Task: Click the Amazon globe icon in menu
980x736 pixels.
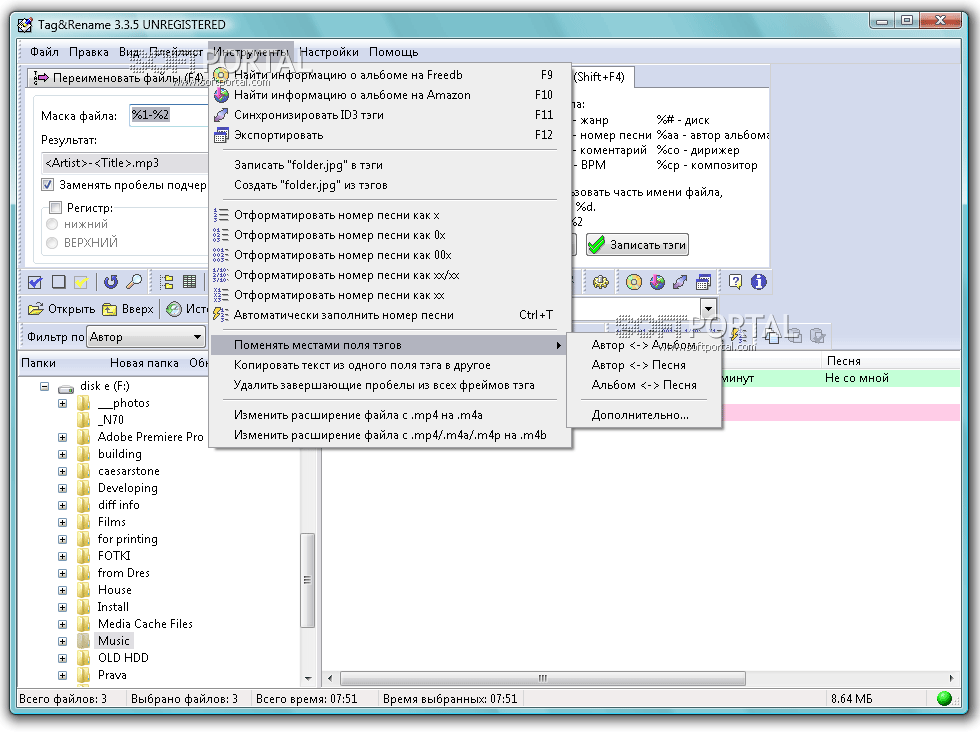Action: pos(221,95)
